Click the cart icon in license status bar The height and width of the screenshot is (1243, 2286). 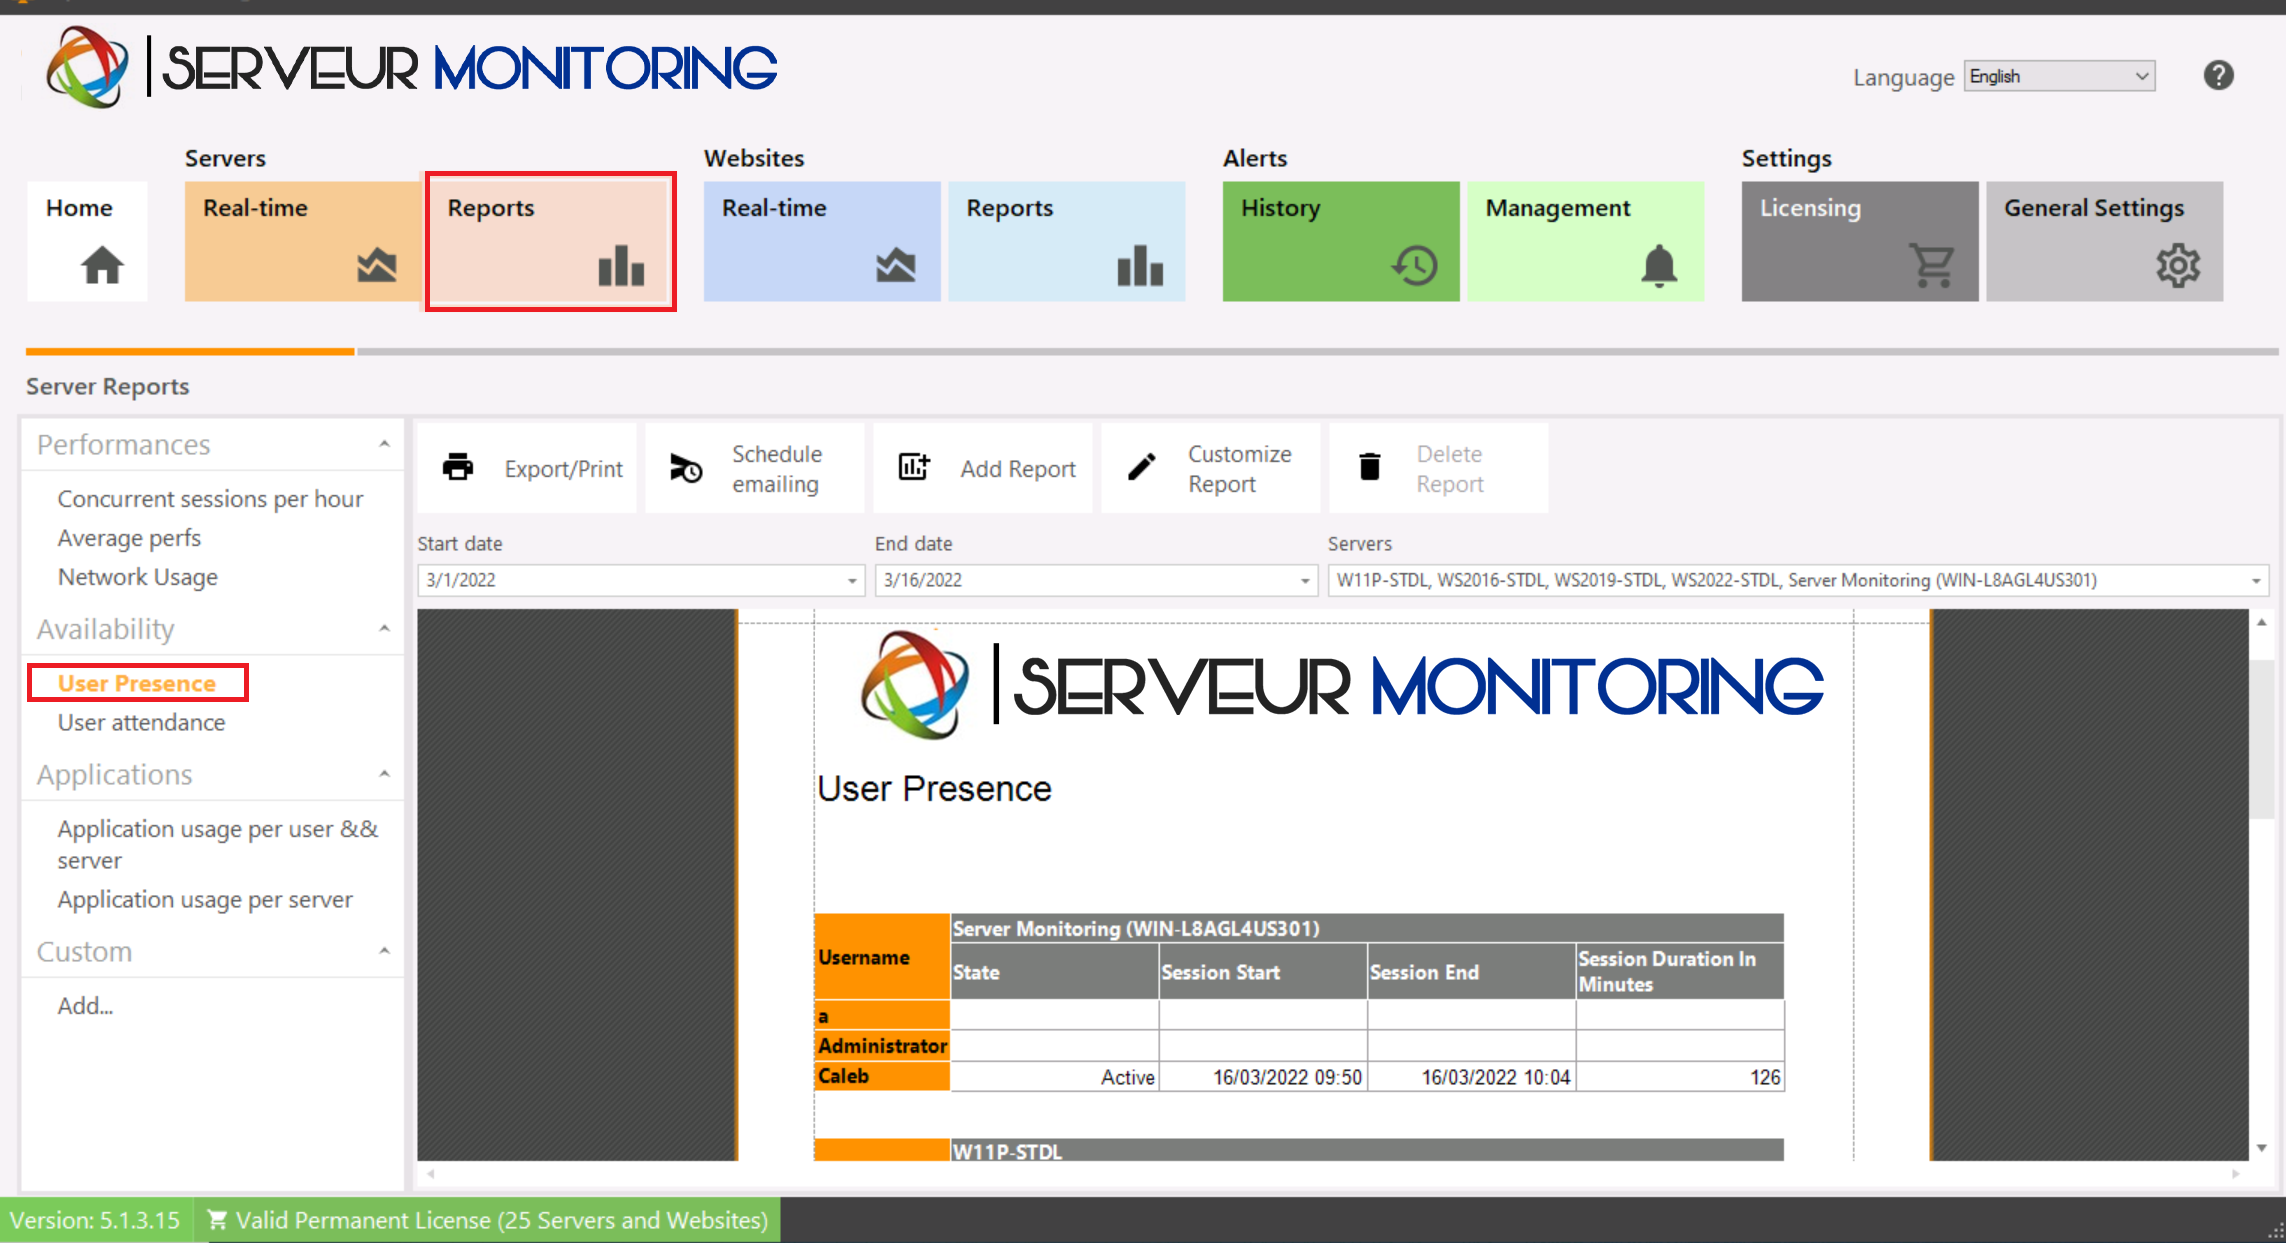[x=217, y=1220]
